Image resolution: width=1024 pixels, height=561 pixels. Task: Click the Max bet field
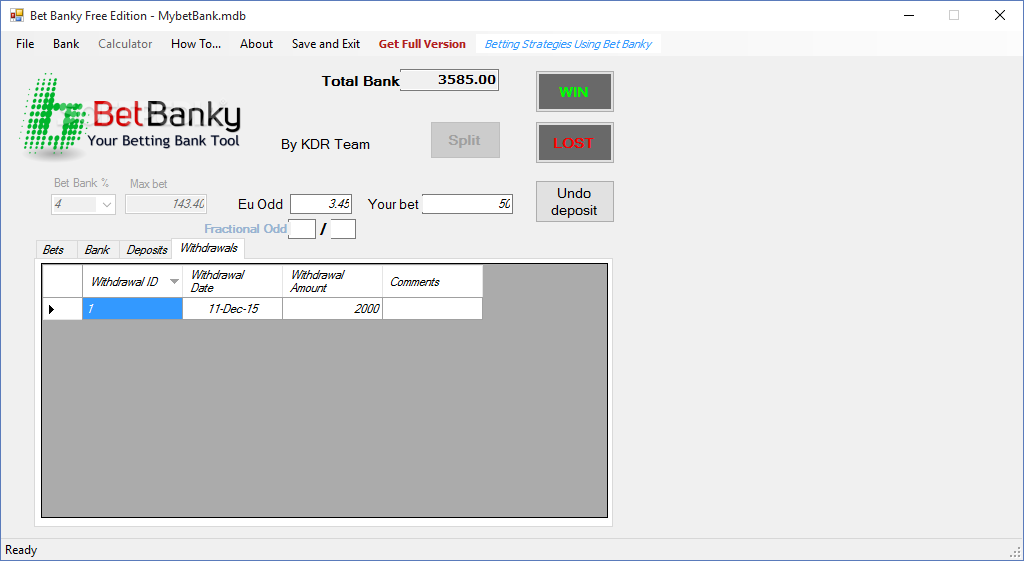tap(166, 204)
